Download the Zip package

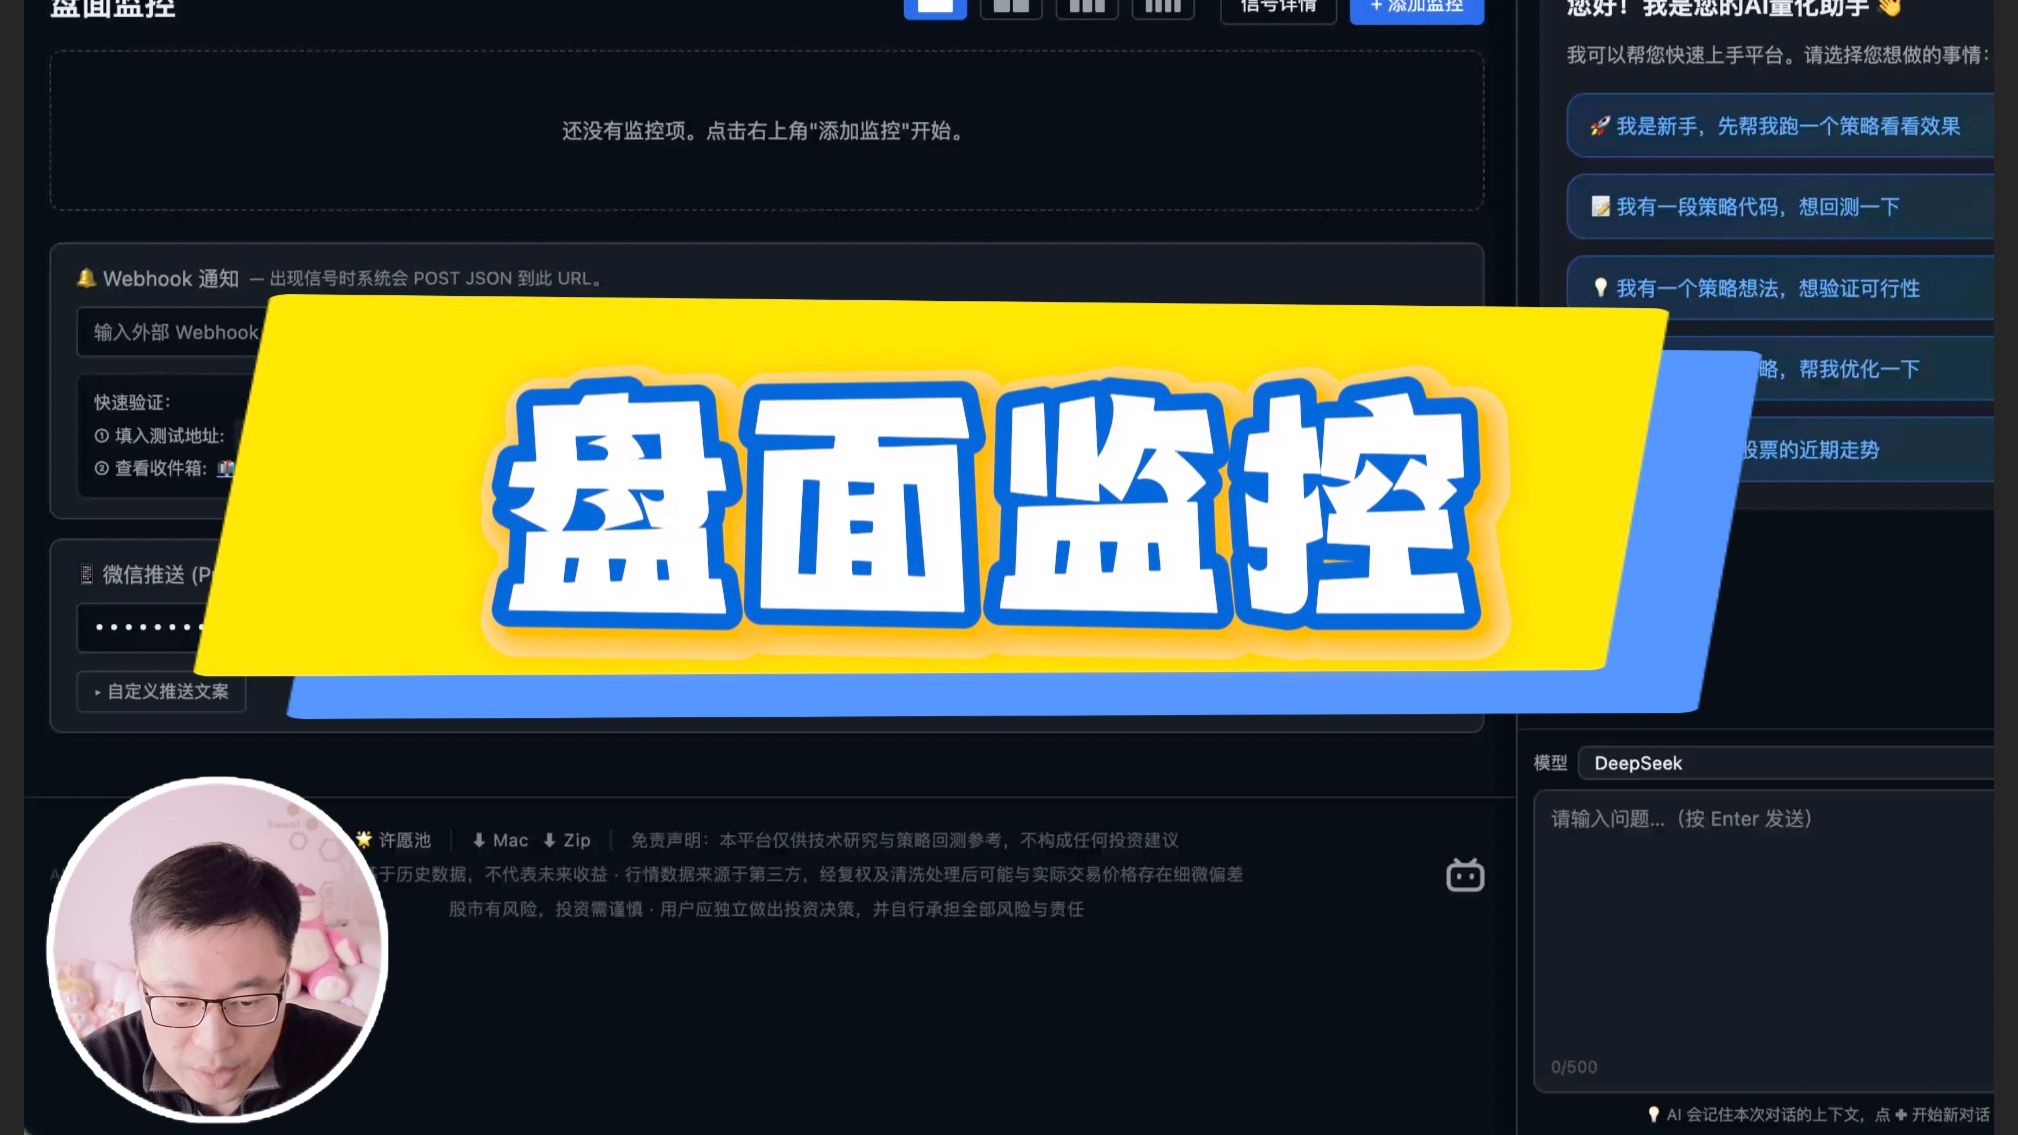coord(566,840)
